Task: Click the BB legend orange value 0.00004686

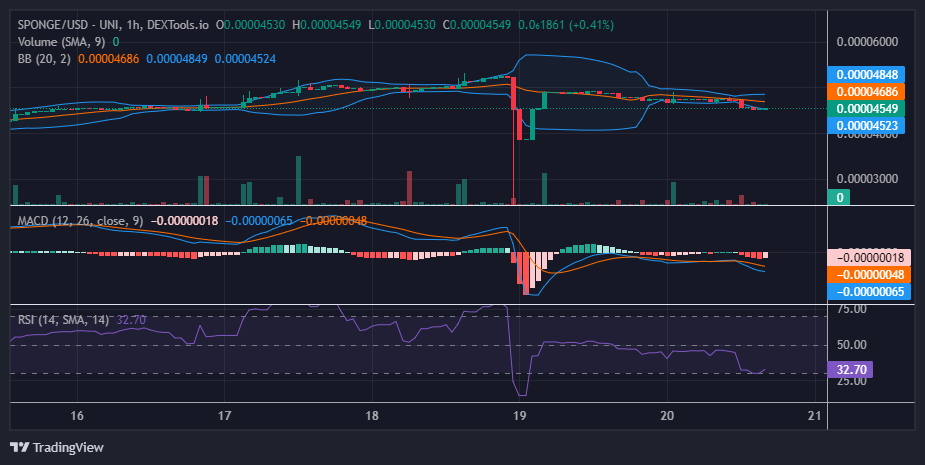Action: pyautogui.click(x=109, y=59)
